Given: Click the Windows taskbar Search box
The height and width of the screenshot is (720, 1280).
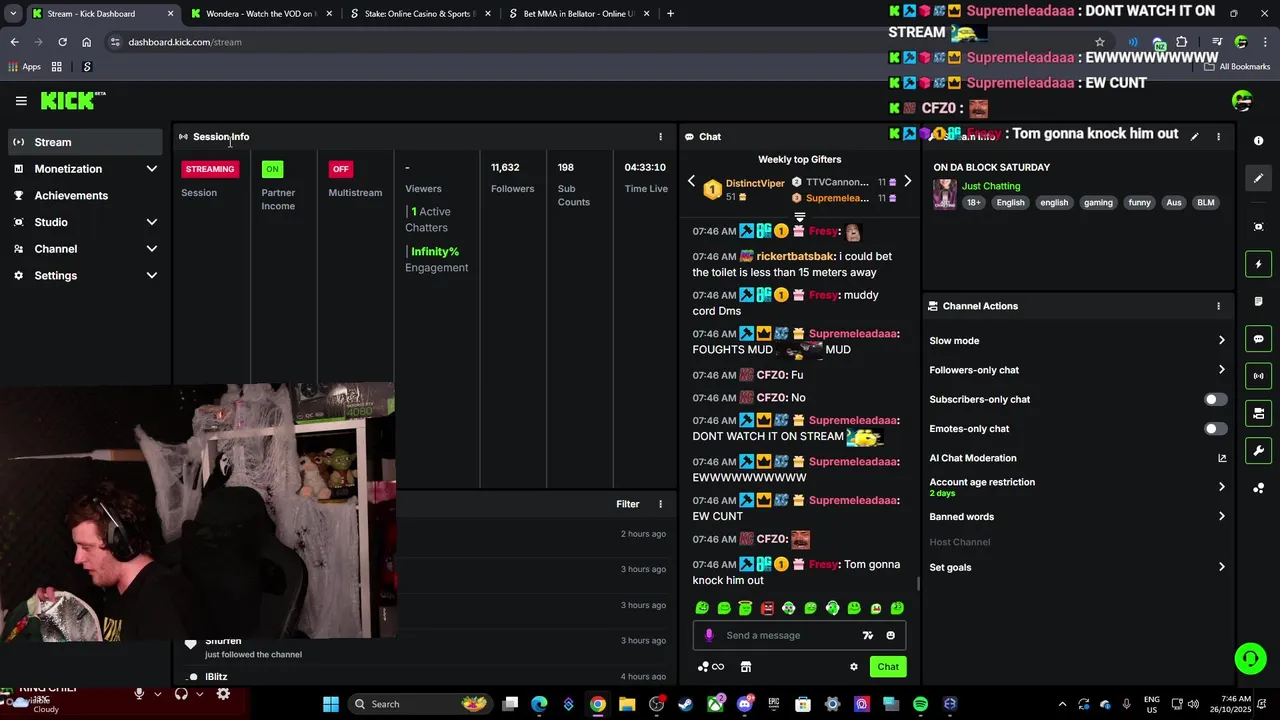Looking at the screenshot, I should click(420, 704).
